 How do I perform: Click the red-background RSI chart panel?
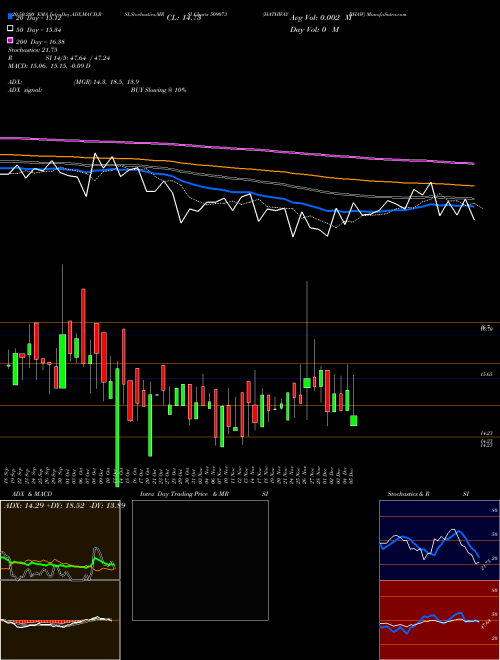coord(439,620)
